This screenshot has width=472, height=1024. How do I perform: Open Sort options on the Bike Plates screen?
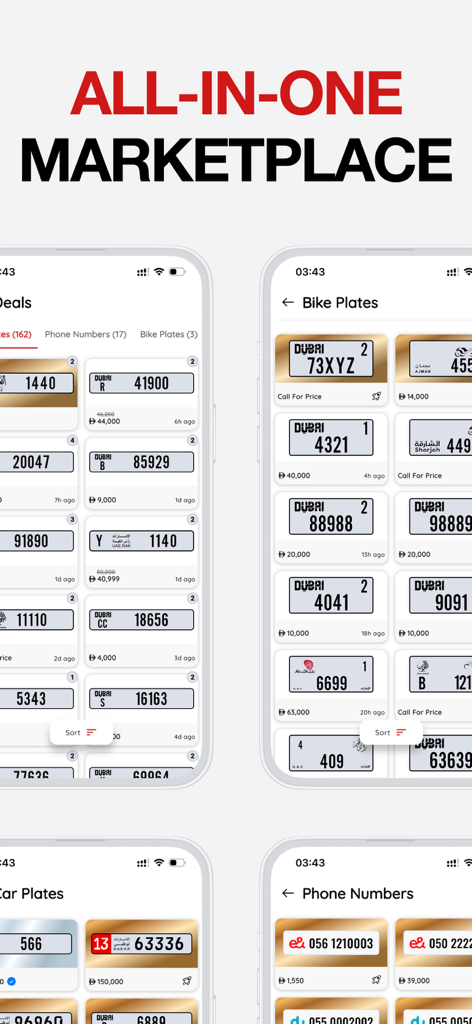[x=391, y=733]
